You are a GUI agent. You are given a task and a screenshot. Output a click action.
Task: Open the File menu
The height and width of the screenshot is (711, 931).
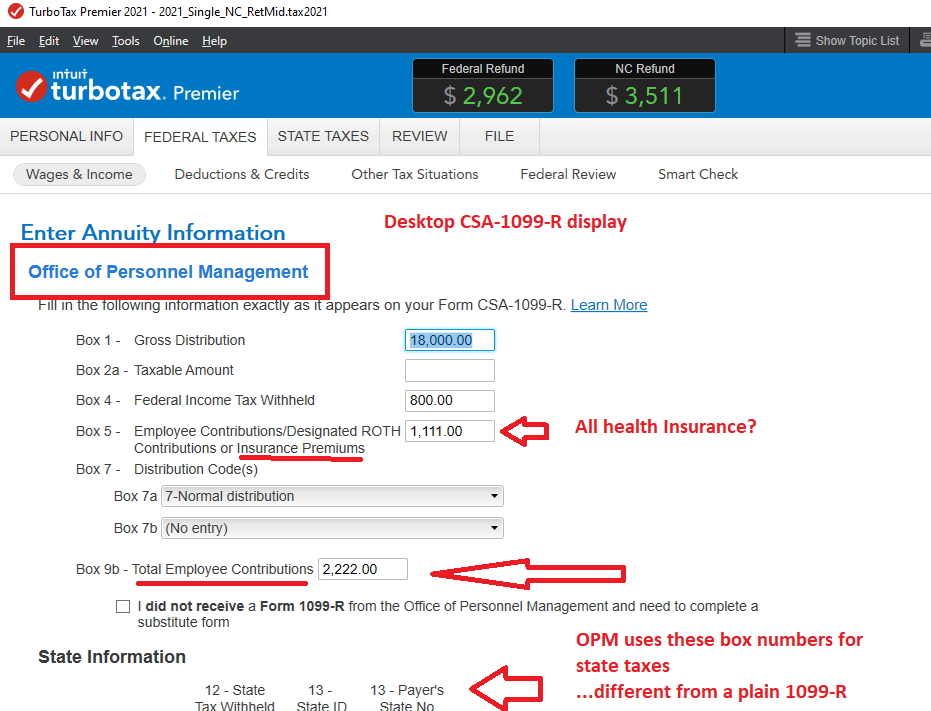[x=16, y=41]
